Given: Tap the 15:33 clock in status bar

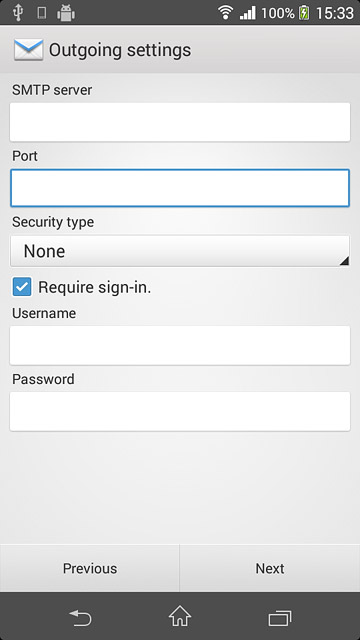Looking at the screenshot, I should pyautogui.click(x=335, y=13).
